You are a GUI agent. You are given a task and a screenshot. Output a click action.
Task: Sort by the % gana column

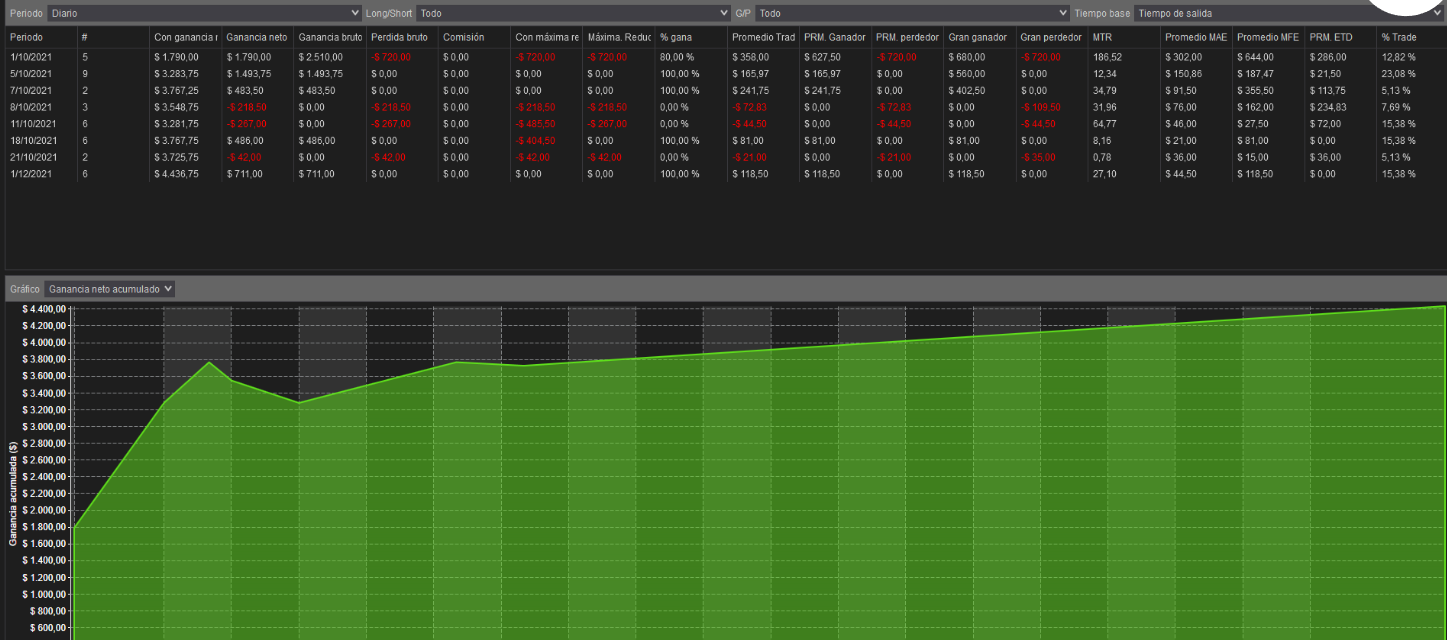(677, 37)
